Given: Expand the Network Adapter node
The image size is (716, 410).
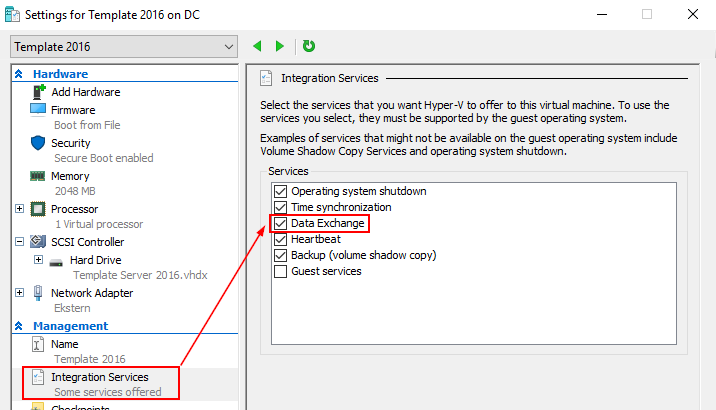Looking at the screenshot, I should pos(20,293).
